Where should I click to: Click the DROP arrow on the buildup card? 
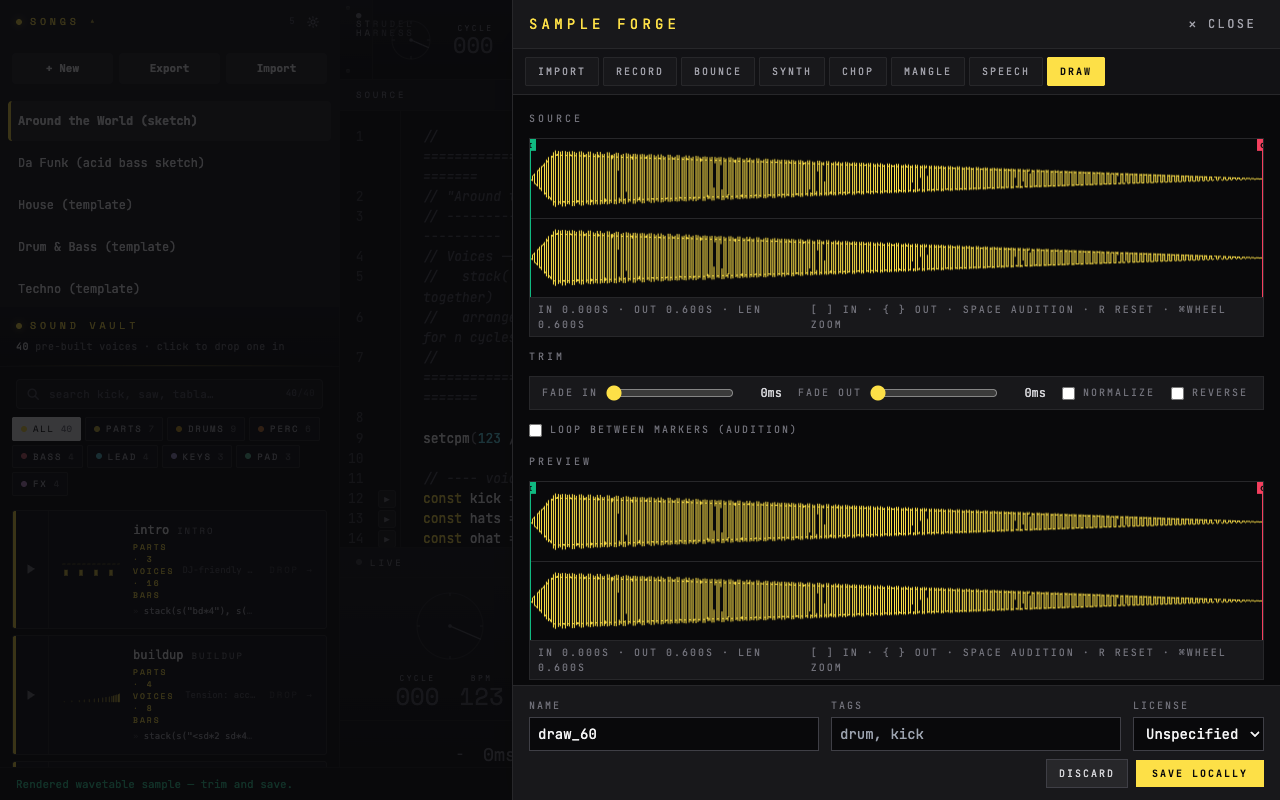pyautogui.click(x=290, y=694)
